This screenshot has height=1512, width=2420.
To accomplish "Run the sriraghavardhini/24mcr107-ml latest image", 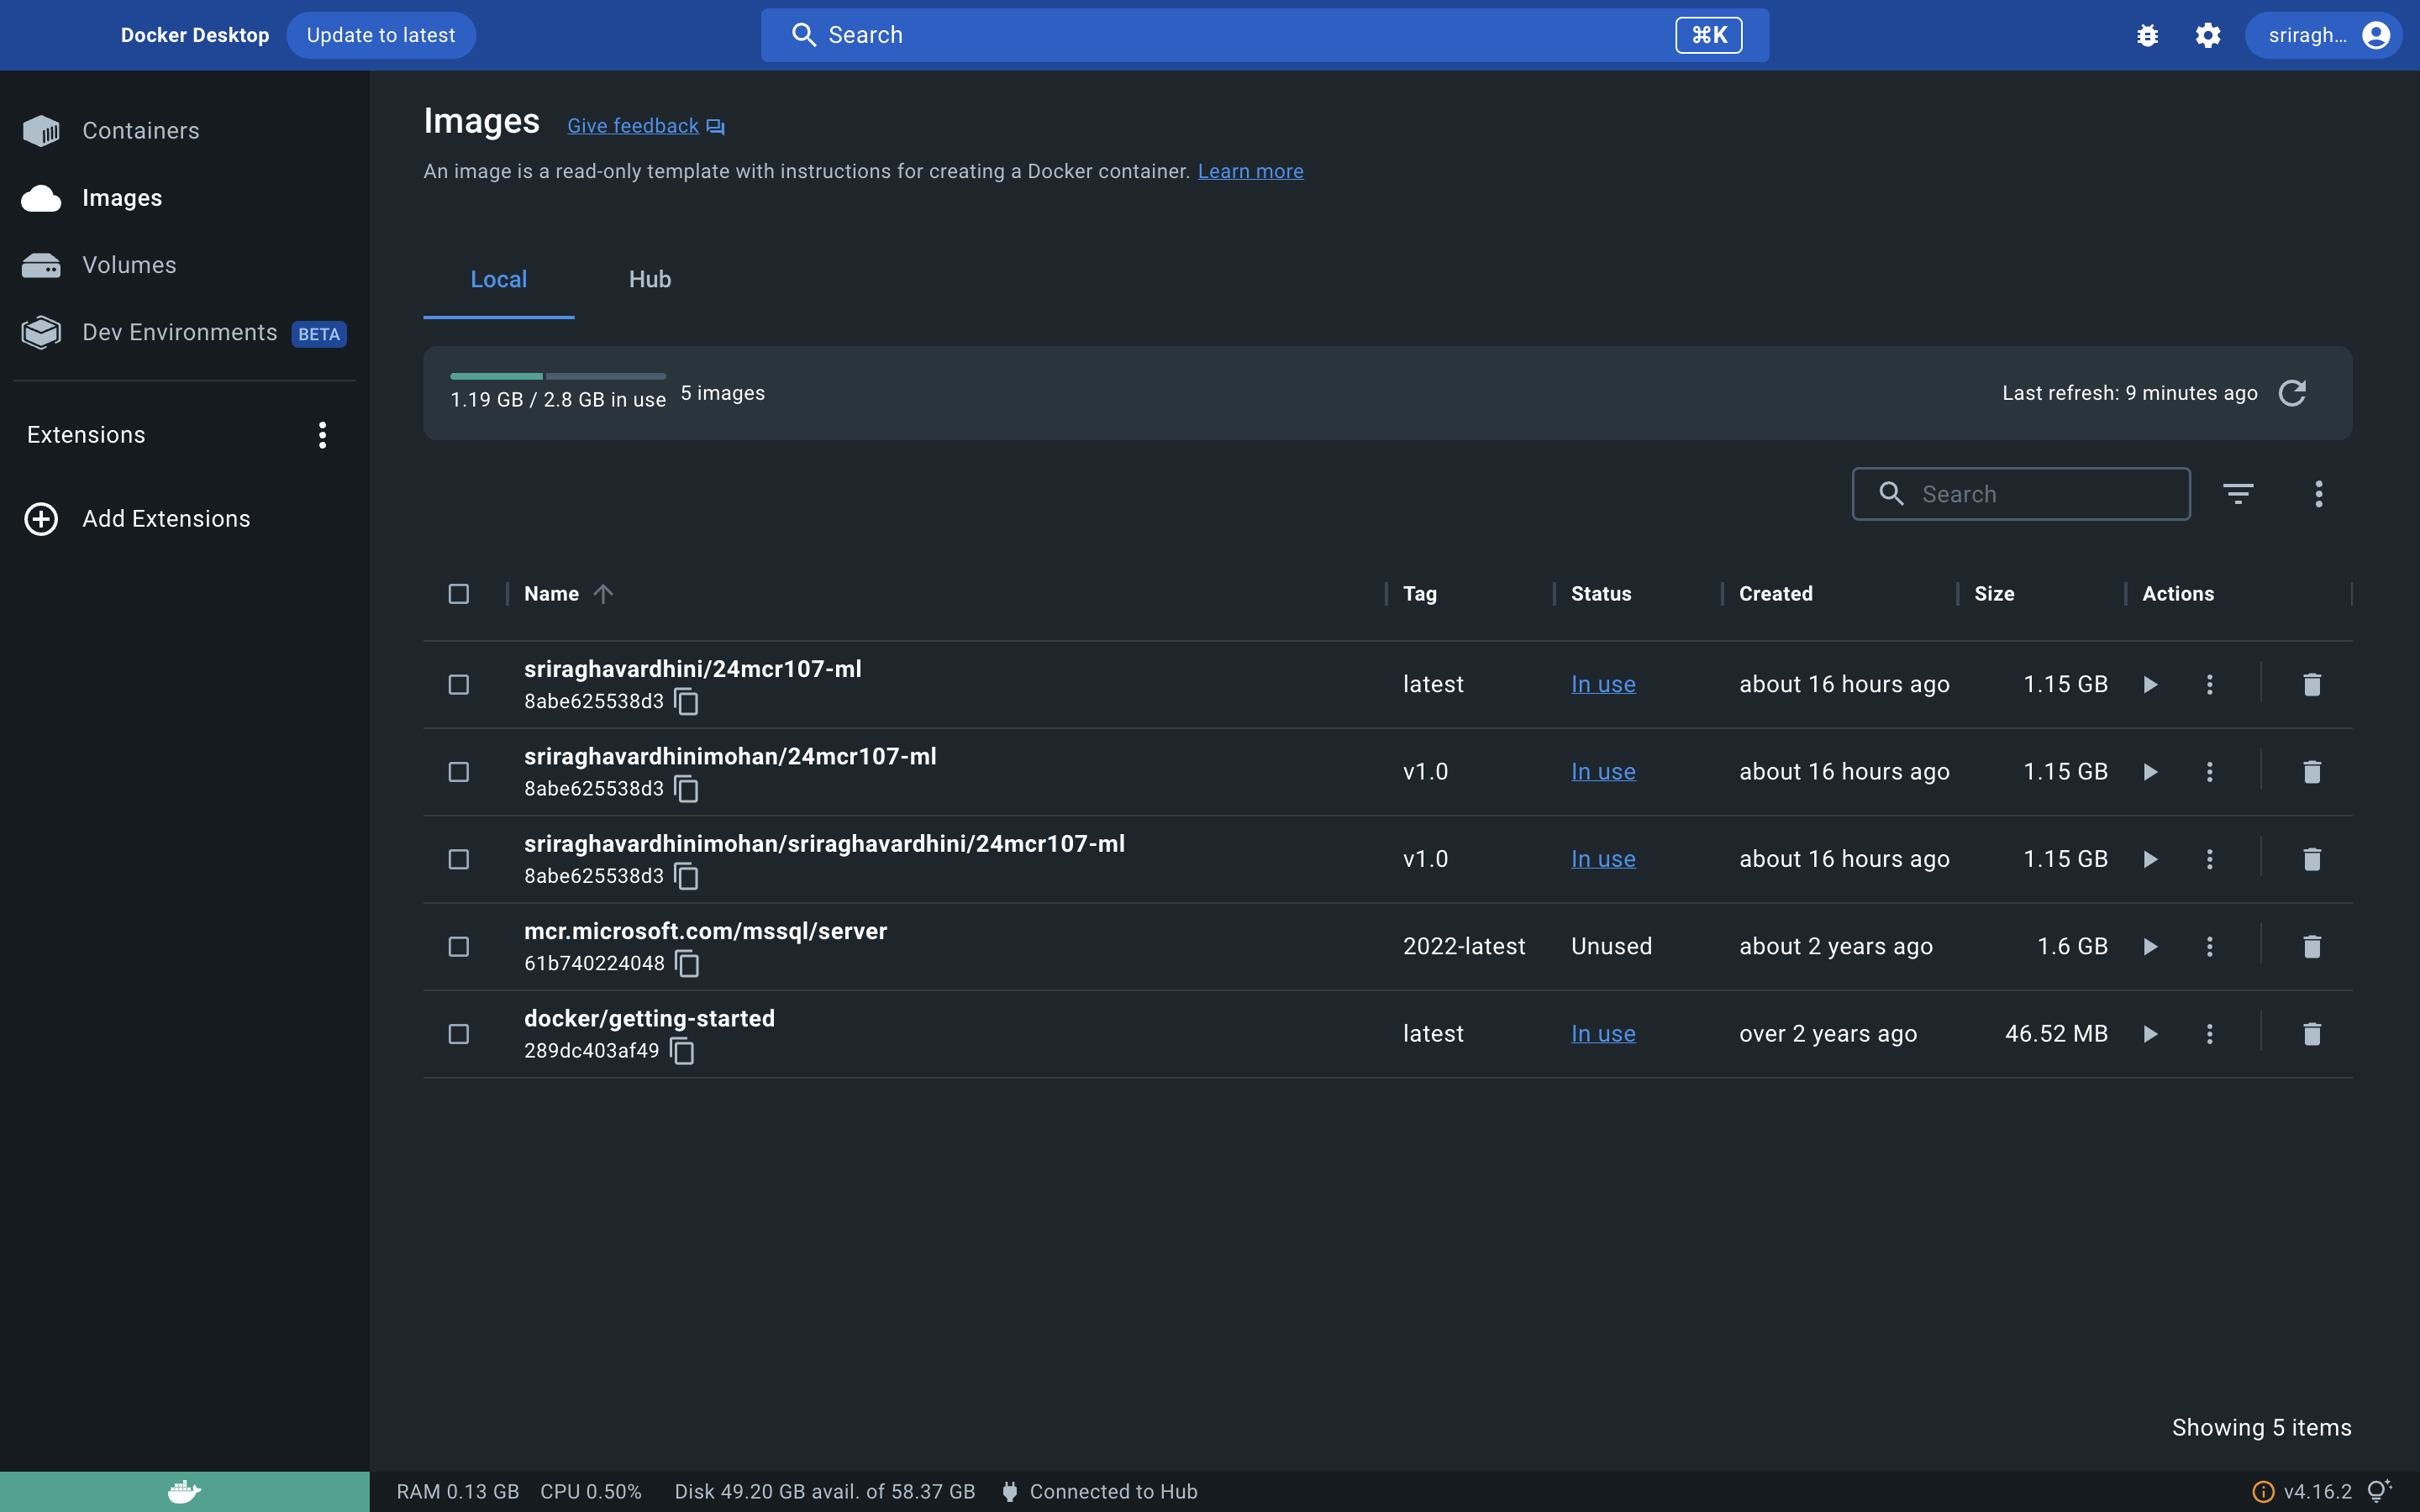I will point(2150,685).
